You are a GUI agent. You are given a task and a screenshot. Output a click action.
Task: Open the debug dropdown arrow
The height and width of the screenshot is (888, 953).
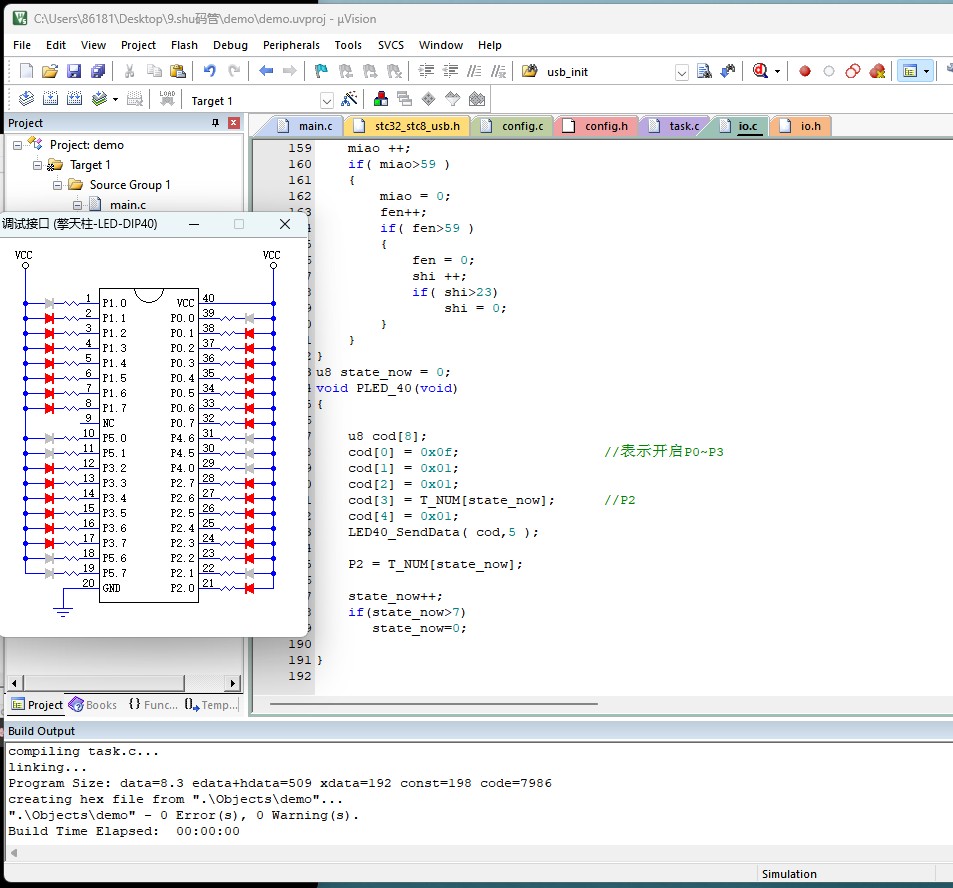tap(777, 72)
